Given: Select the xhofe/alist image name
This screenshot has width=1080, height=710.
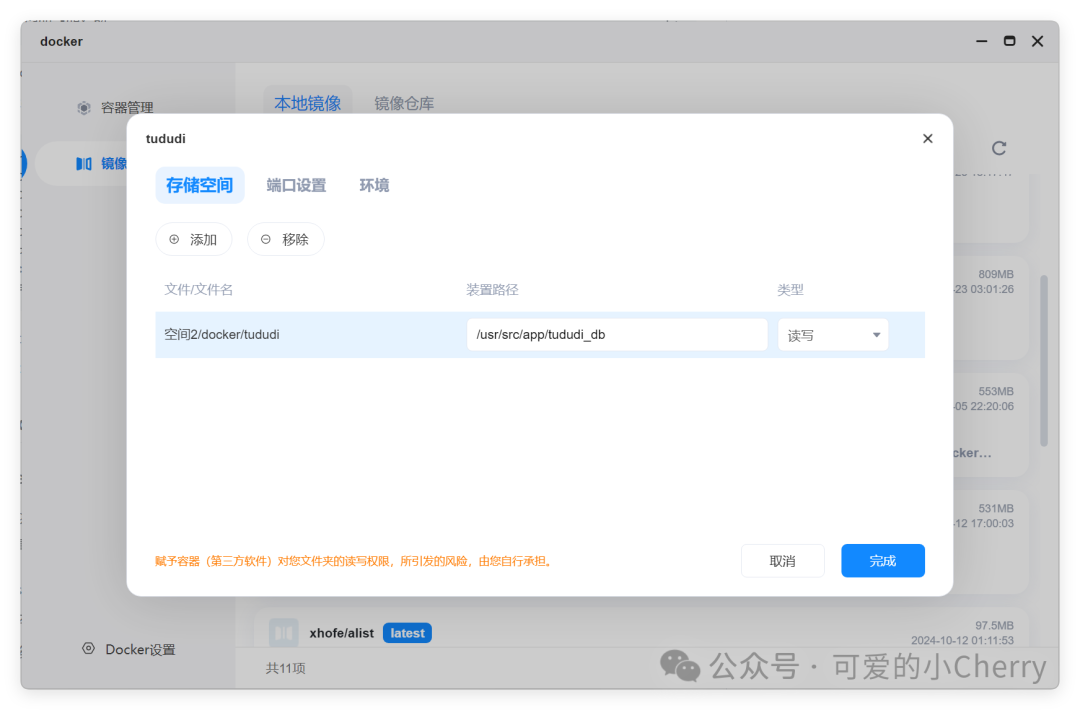Looking at the screenshot, I should (341, 633).
